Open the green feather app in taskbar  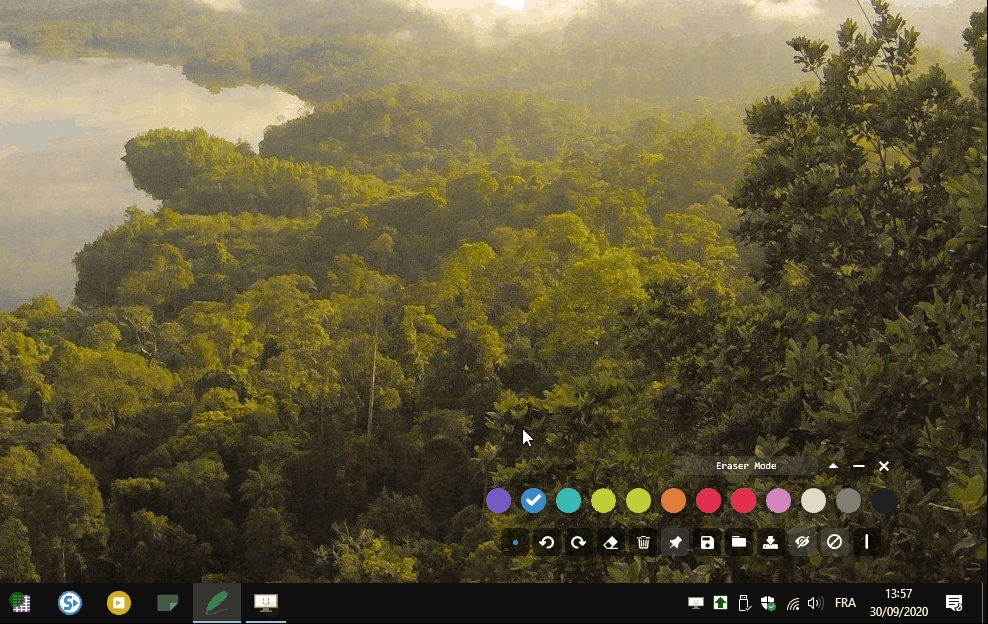[x=217, y=603]
